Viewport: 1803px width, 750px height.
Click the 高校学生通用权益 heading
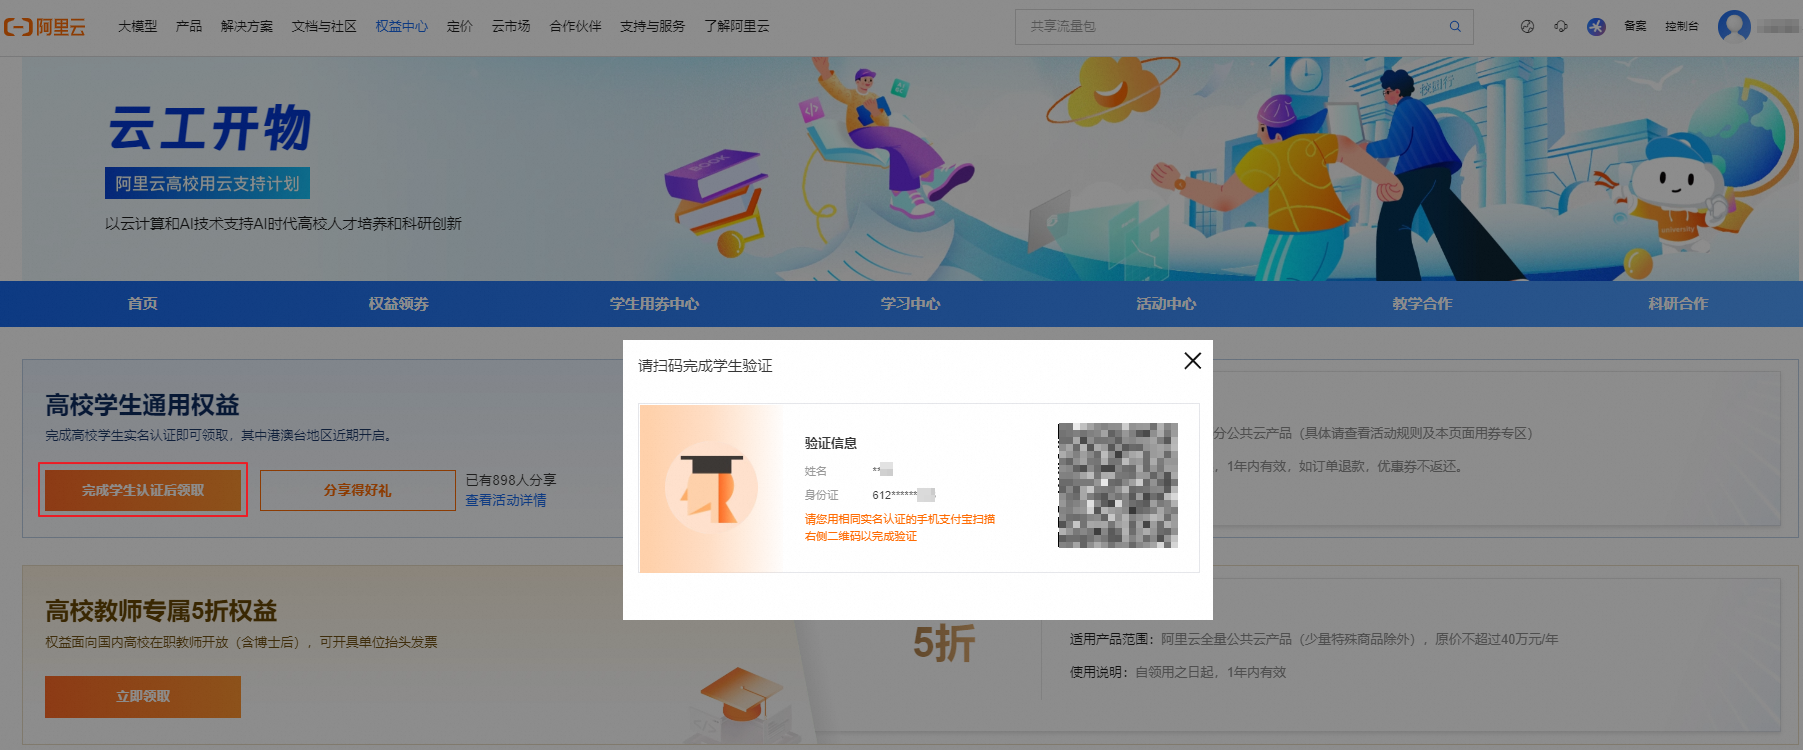(142, 405)
